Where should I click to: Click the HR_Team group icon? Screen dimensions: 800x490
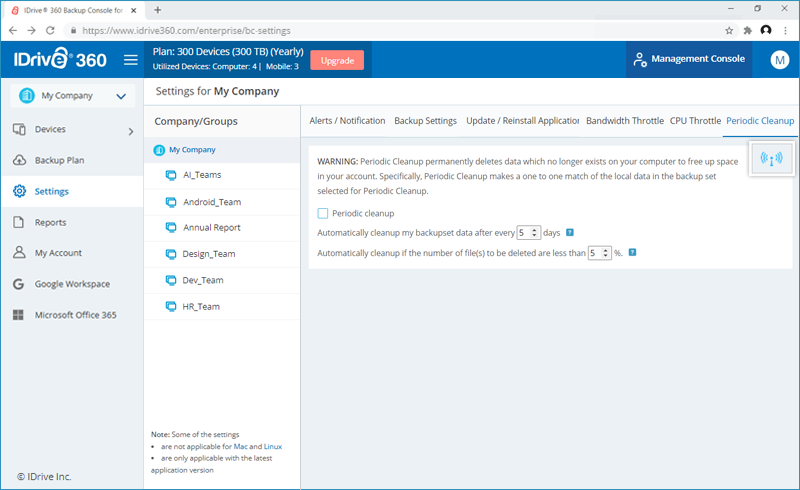tap(171, 306)
